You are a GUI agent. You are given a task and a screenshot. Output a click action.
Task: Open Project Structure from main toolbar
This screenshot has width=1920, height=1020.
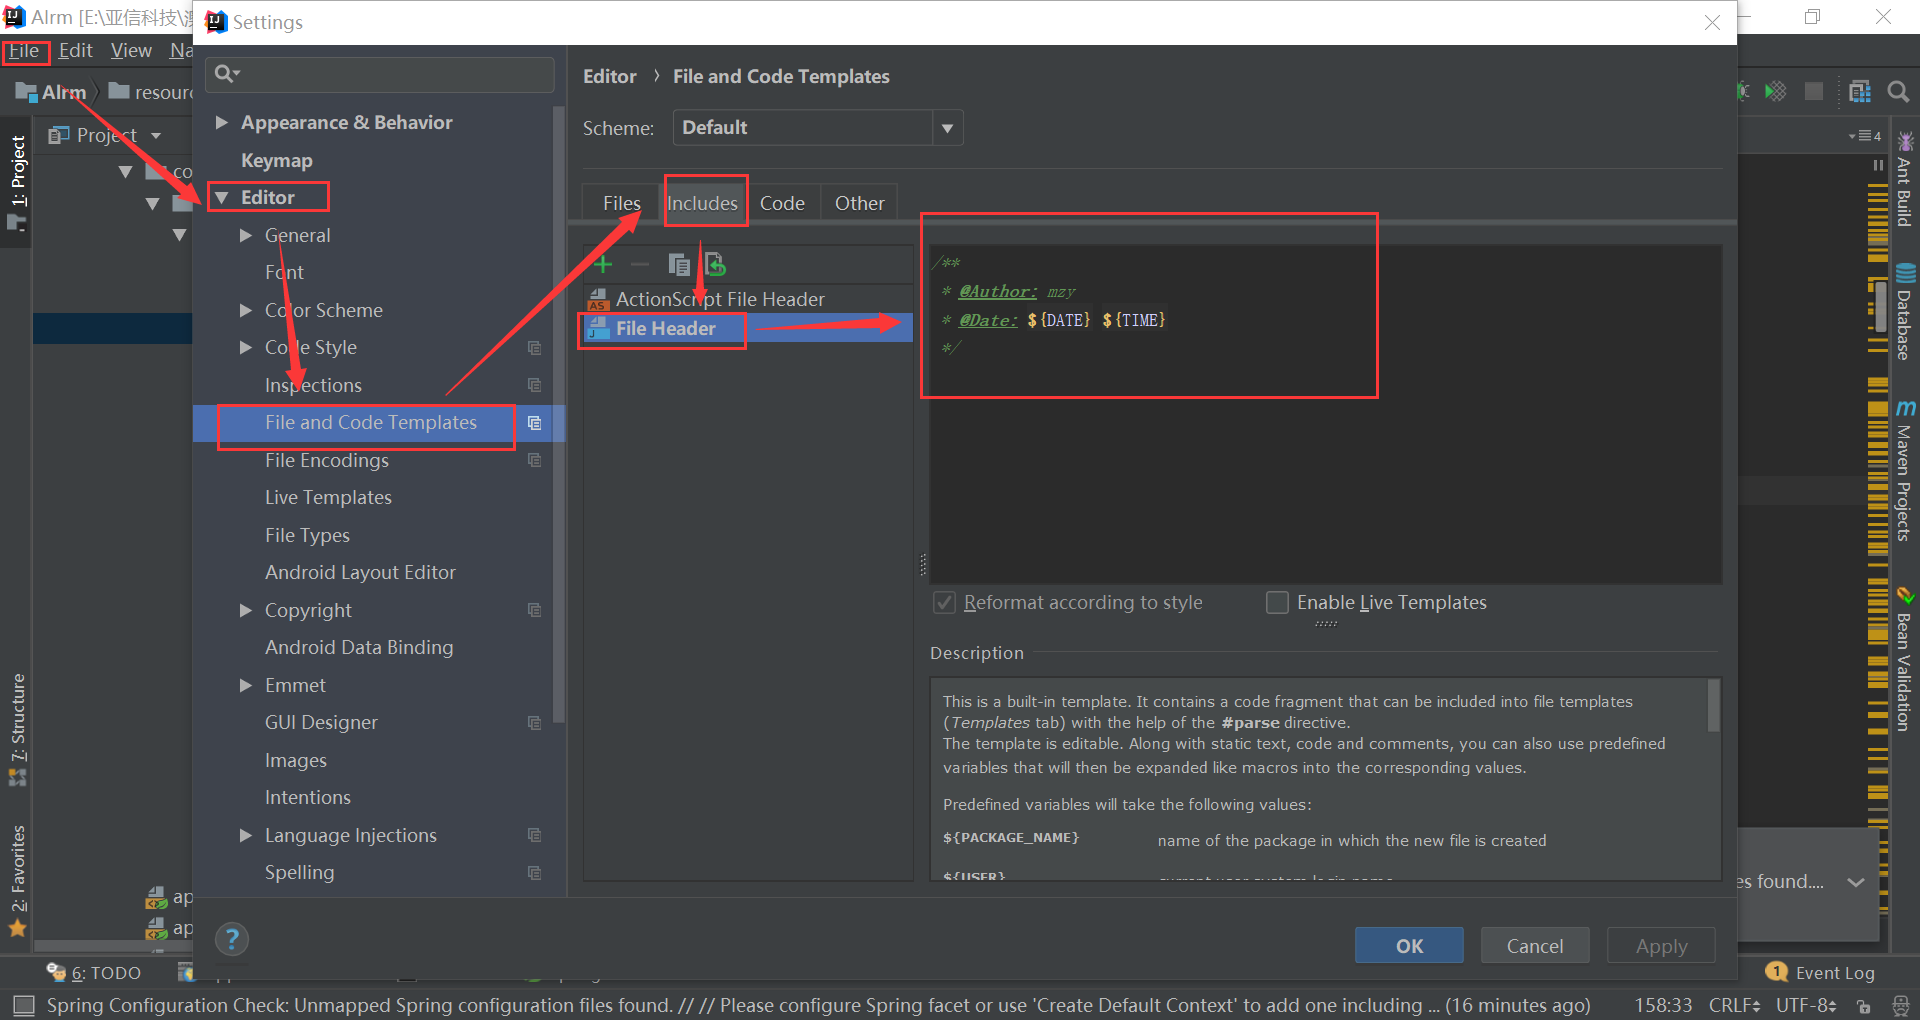pyautogui.click(x=1860, y=92)
